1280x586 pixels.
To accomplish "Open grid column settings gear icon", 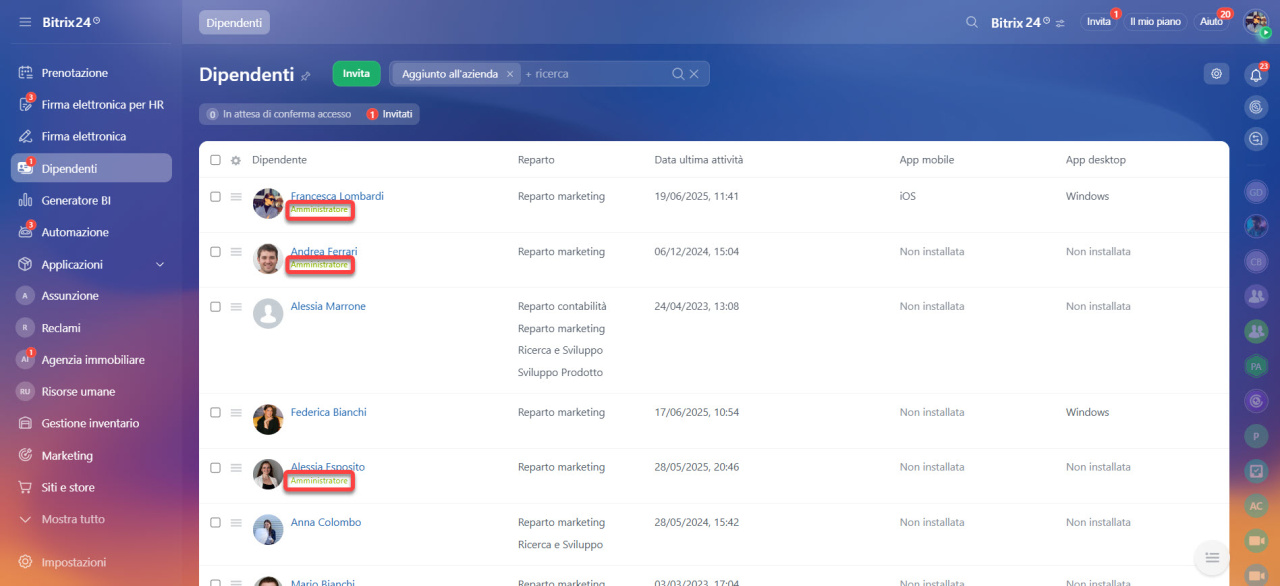I will [236, 160].
